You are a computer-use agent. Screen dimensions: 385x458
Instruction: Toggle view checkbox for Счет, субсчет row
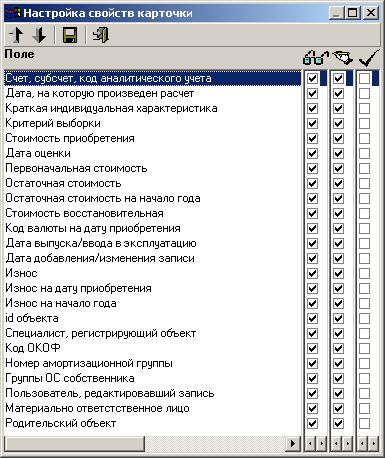(312, 79)
